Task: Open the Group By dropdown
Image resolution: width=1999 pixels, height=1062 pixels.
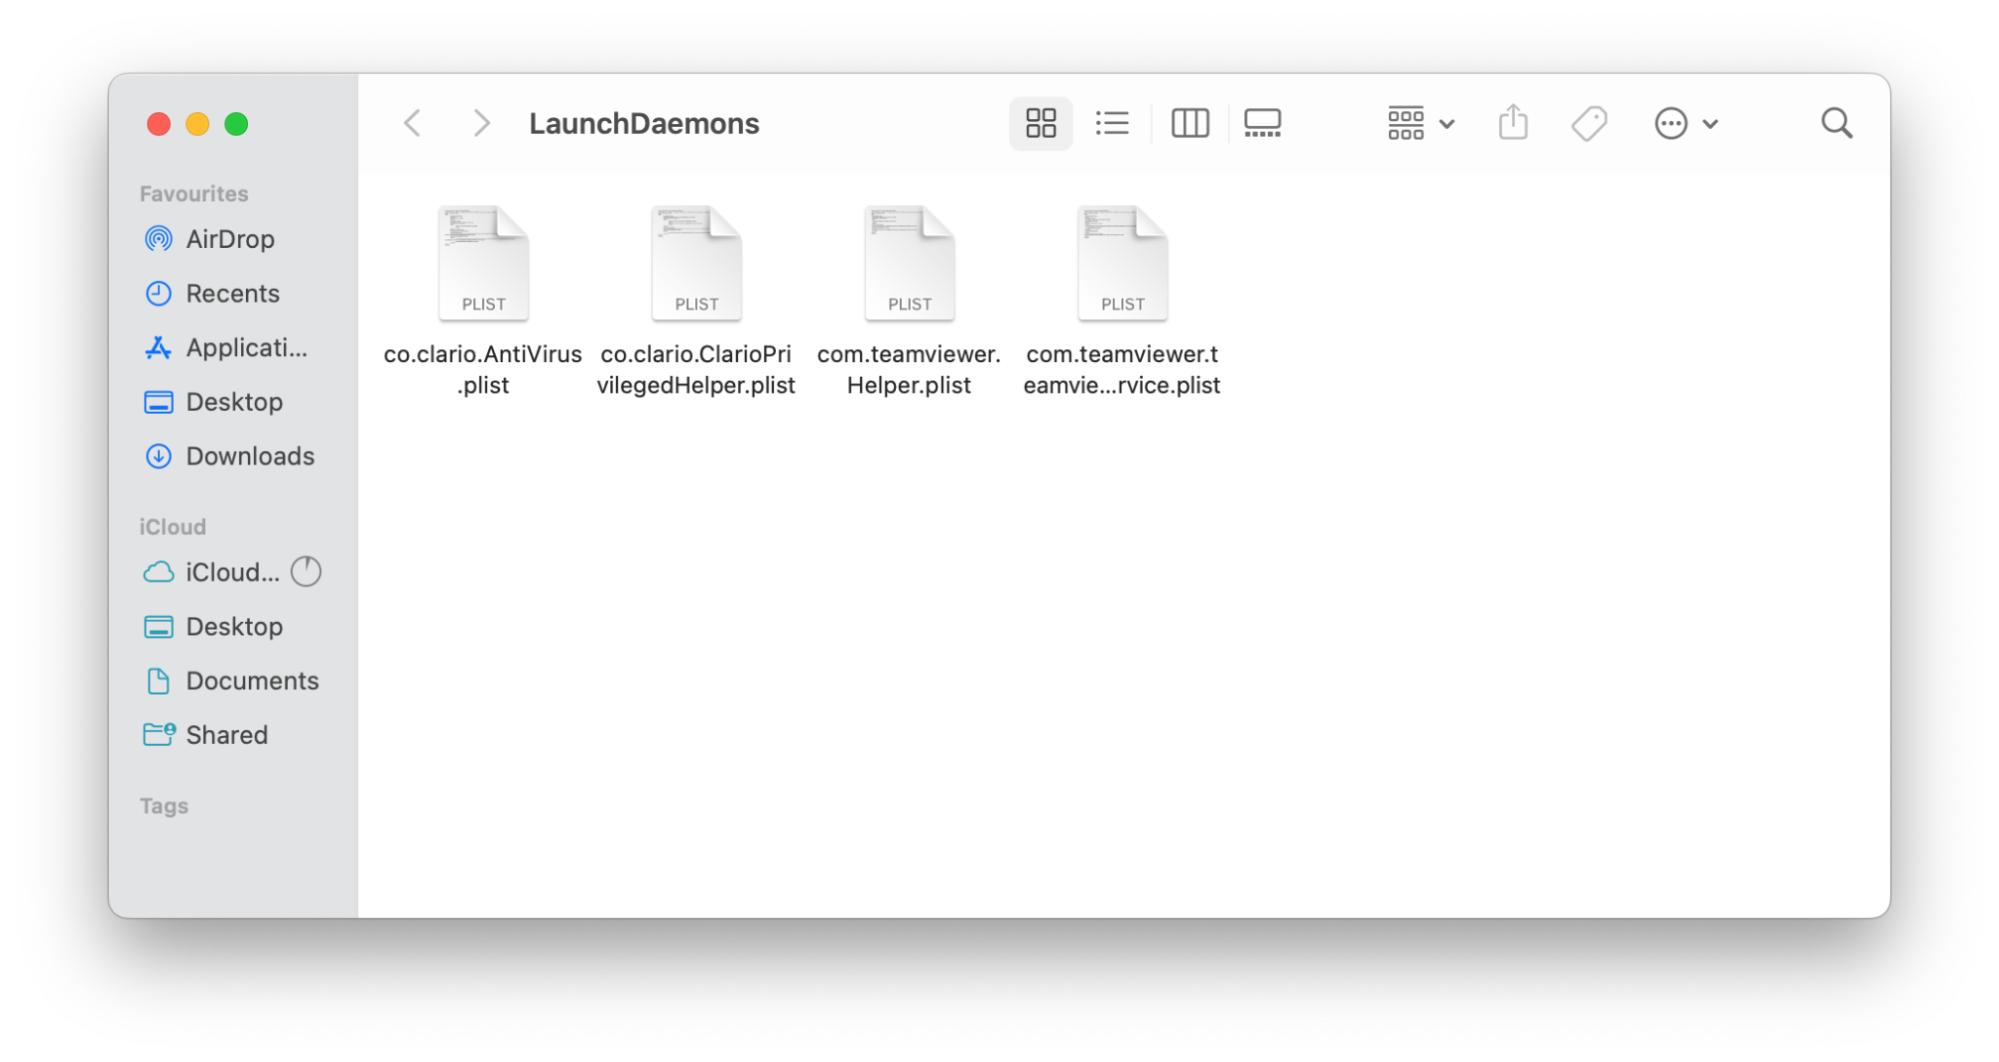Action: click(1420, 123)
